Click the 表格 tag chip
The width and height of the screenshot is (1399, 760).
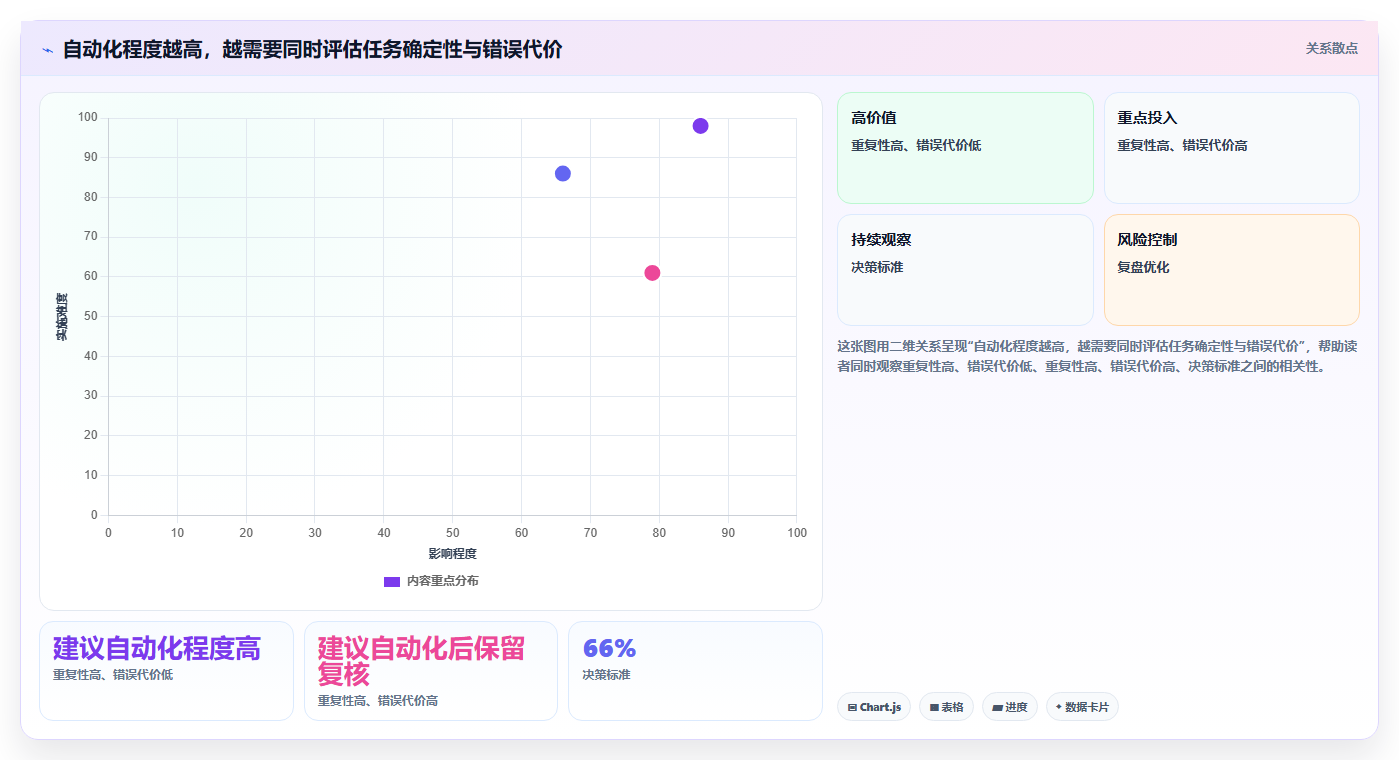click(946, 707)
